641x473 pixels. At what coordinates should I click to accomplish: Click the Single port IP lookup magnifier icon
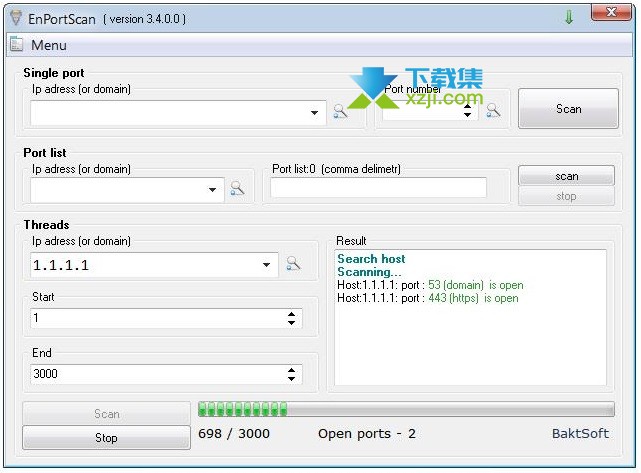pos(341,112)
